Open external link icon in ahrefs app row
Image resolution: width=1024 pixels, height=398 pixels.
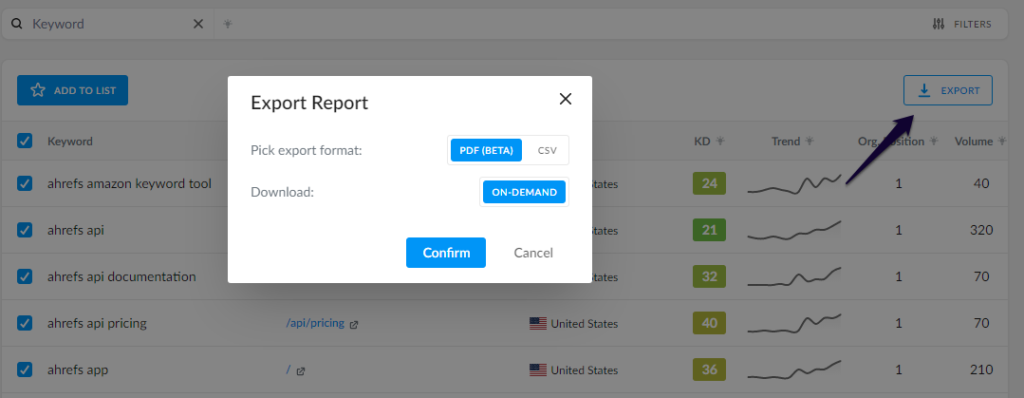tap(300, 371)
